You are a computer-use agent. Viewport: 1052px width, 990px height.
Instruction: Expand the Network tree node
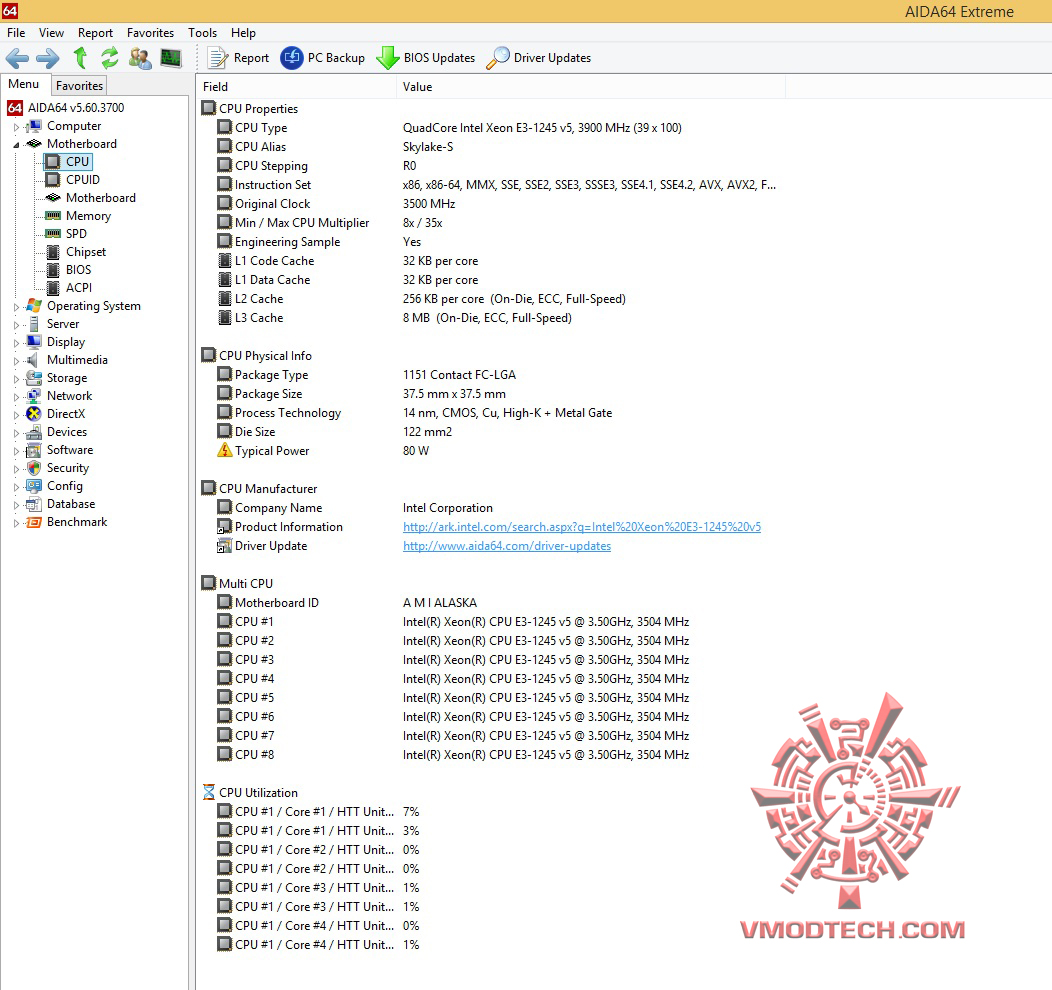(x=16, y=397)
